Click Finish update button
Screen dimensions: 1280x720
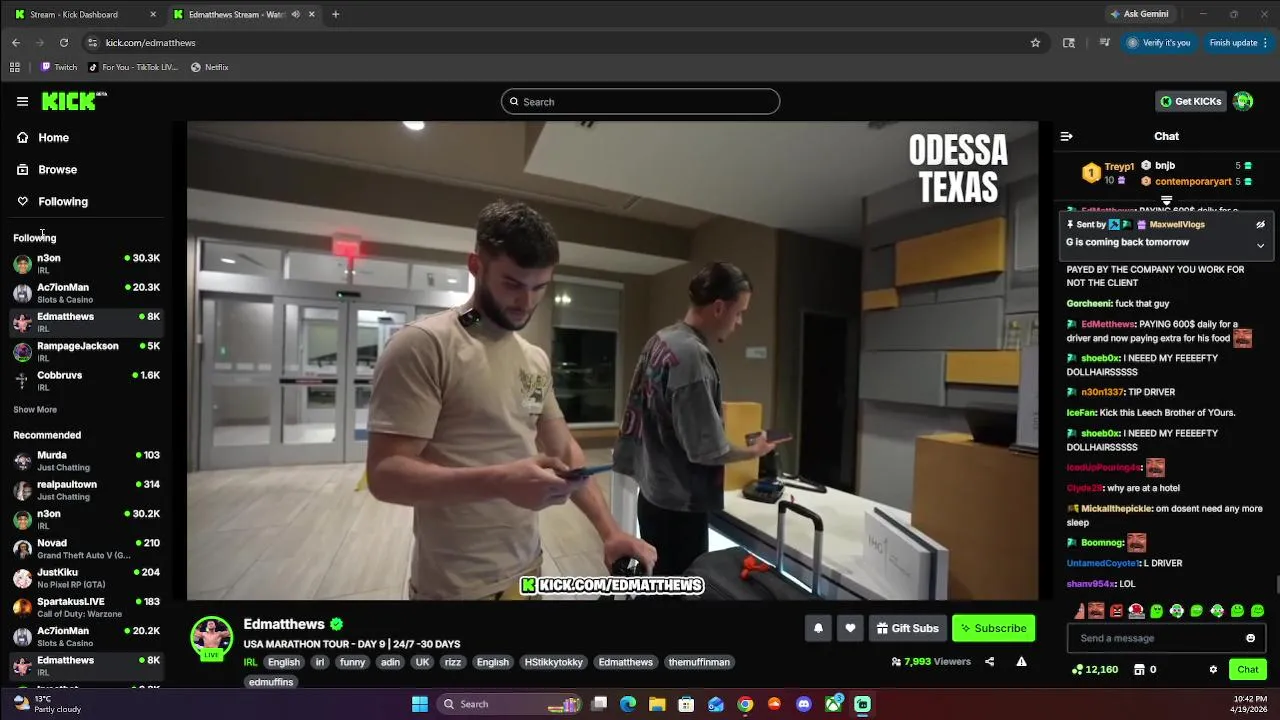(x=1239, y=43)
